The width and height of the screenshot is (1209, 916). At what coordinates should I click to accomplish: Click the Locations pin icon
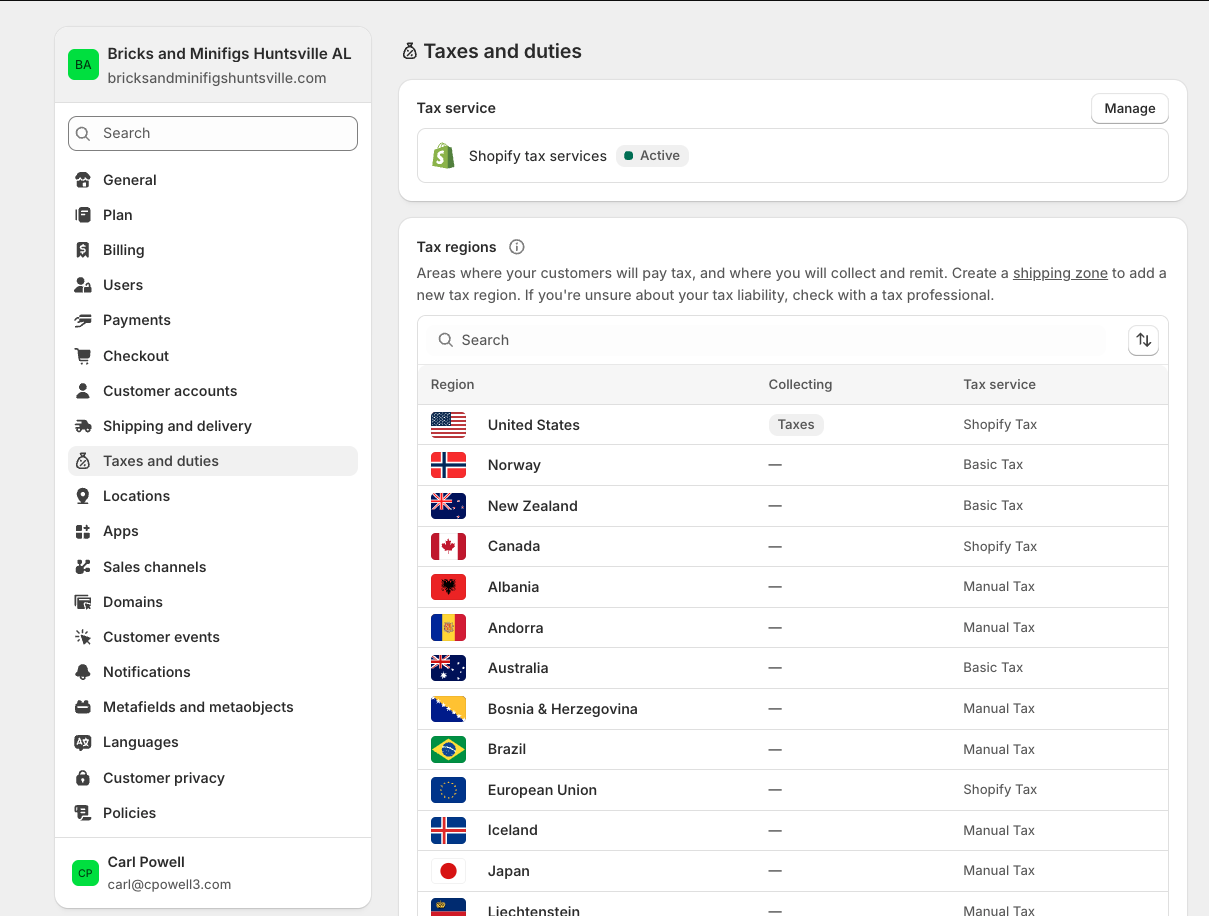click(84, 496)
